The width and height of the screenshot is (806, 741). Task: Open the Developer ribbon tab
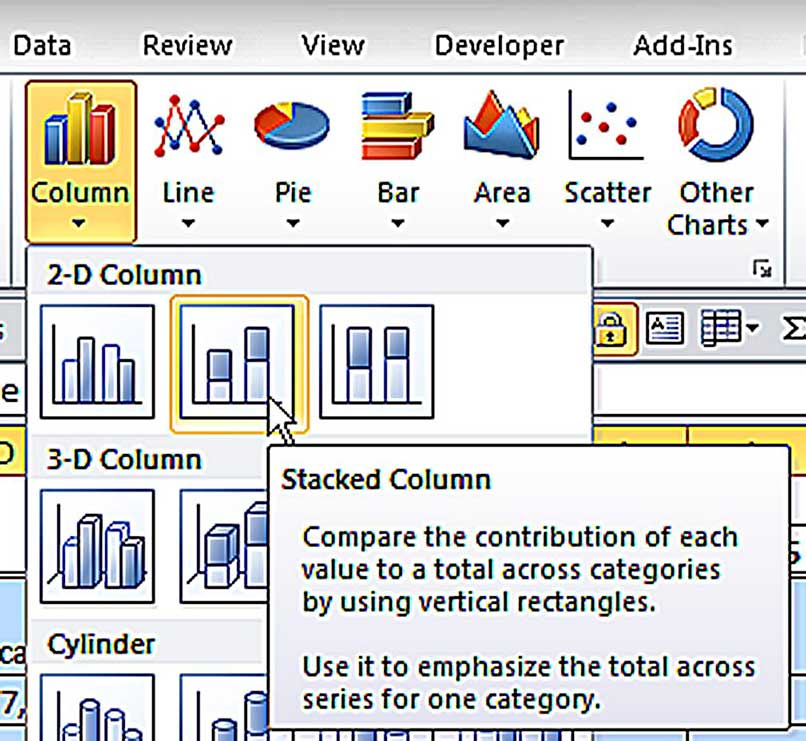[499, 45]
